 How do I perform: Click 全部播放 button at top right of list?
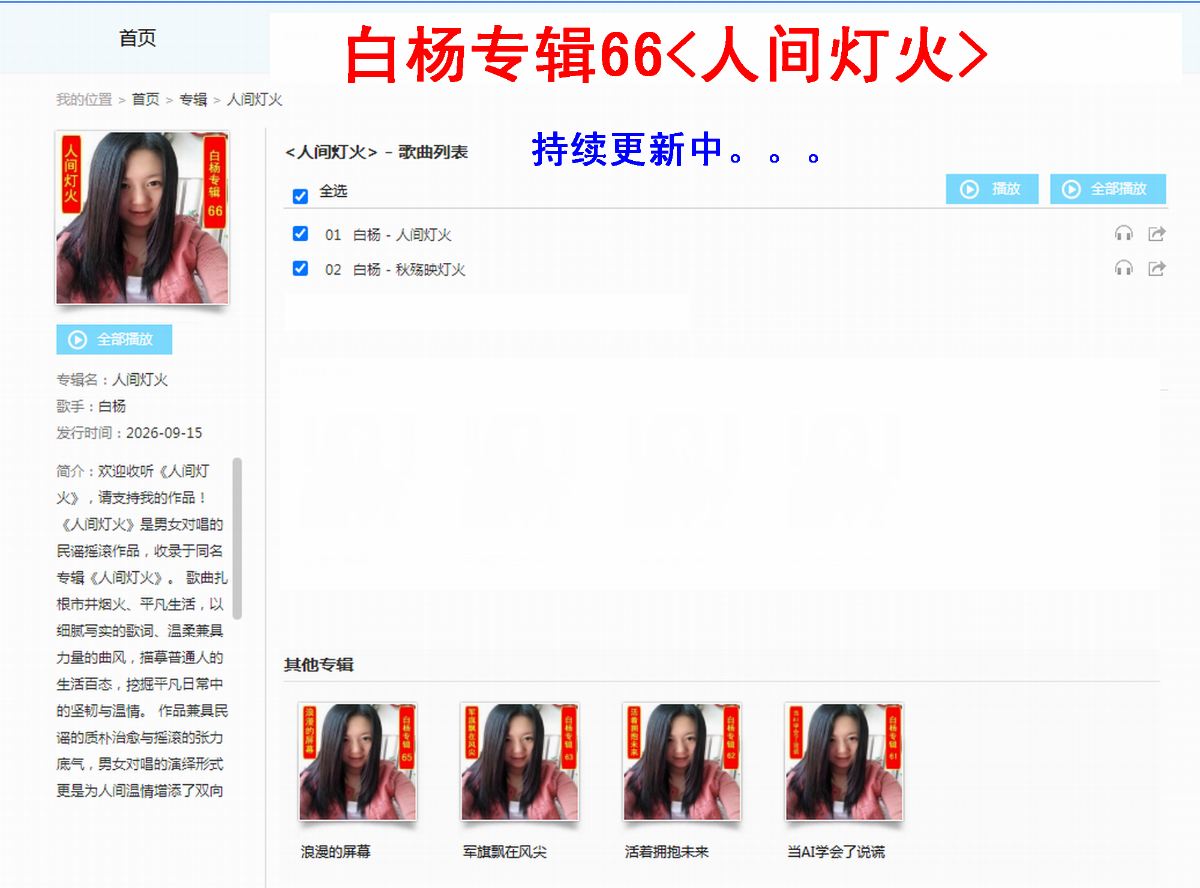1108,189
